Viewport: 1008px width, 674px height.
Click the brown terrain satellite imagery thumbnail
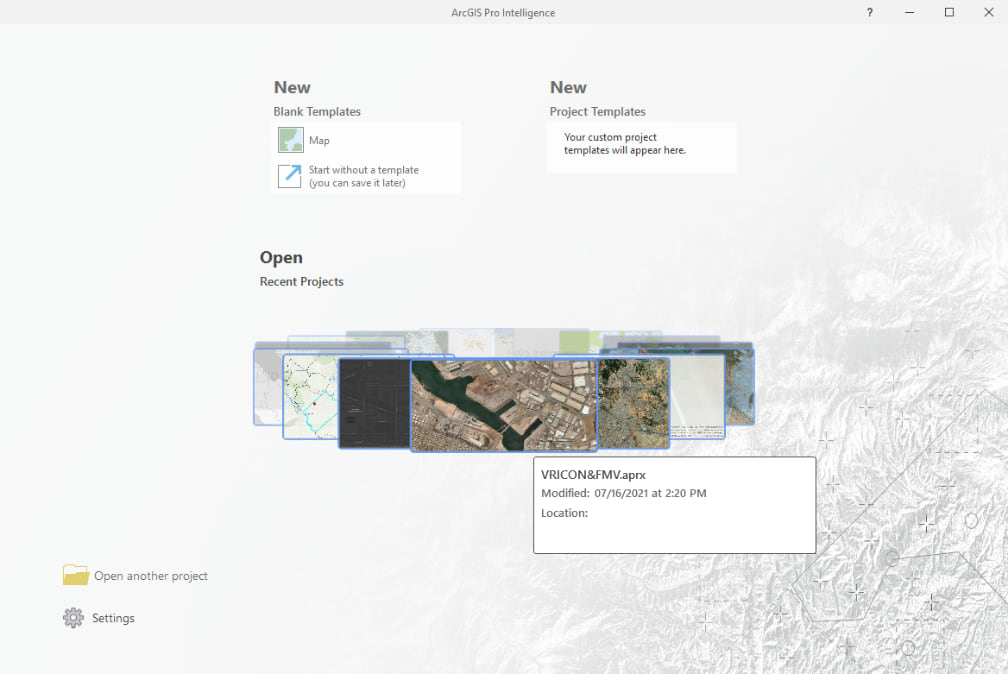tap(632, 403)
